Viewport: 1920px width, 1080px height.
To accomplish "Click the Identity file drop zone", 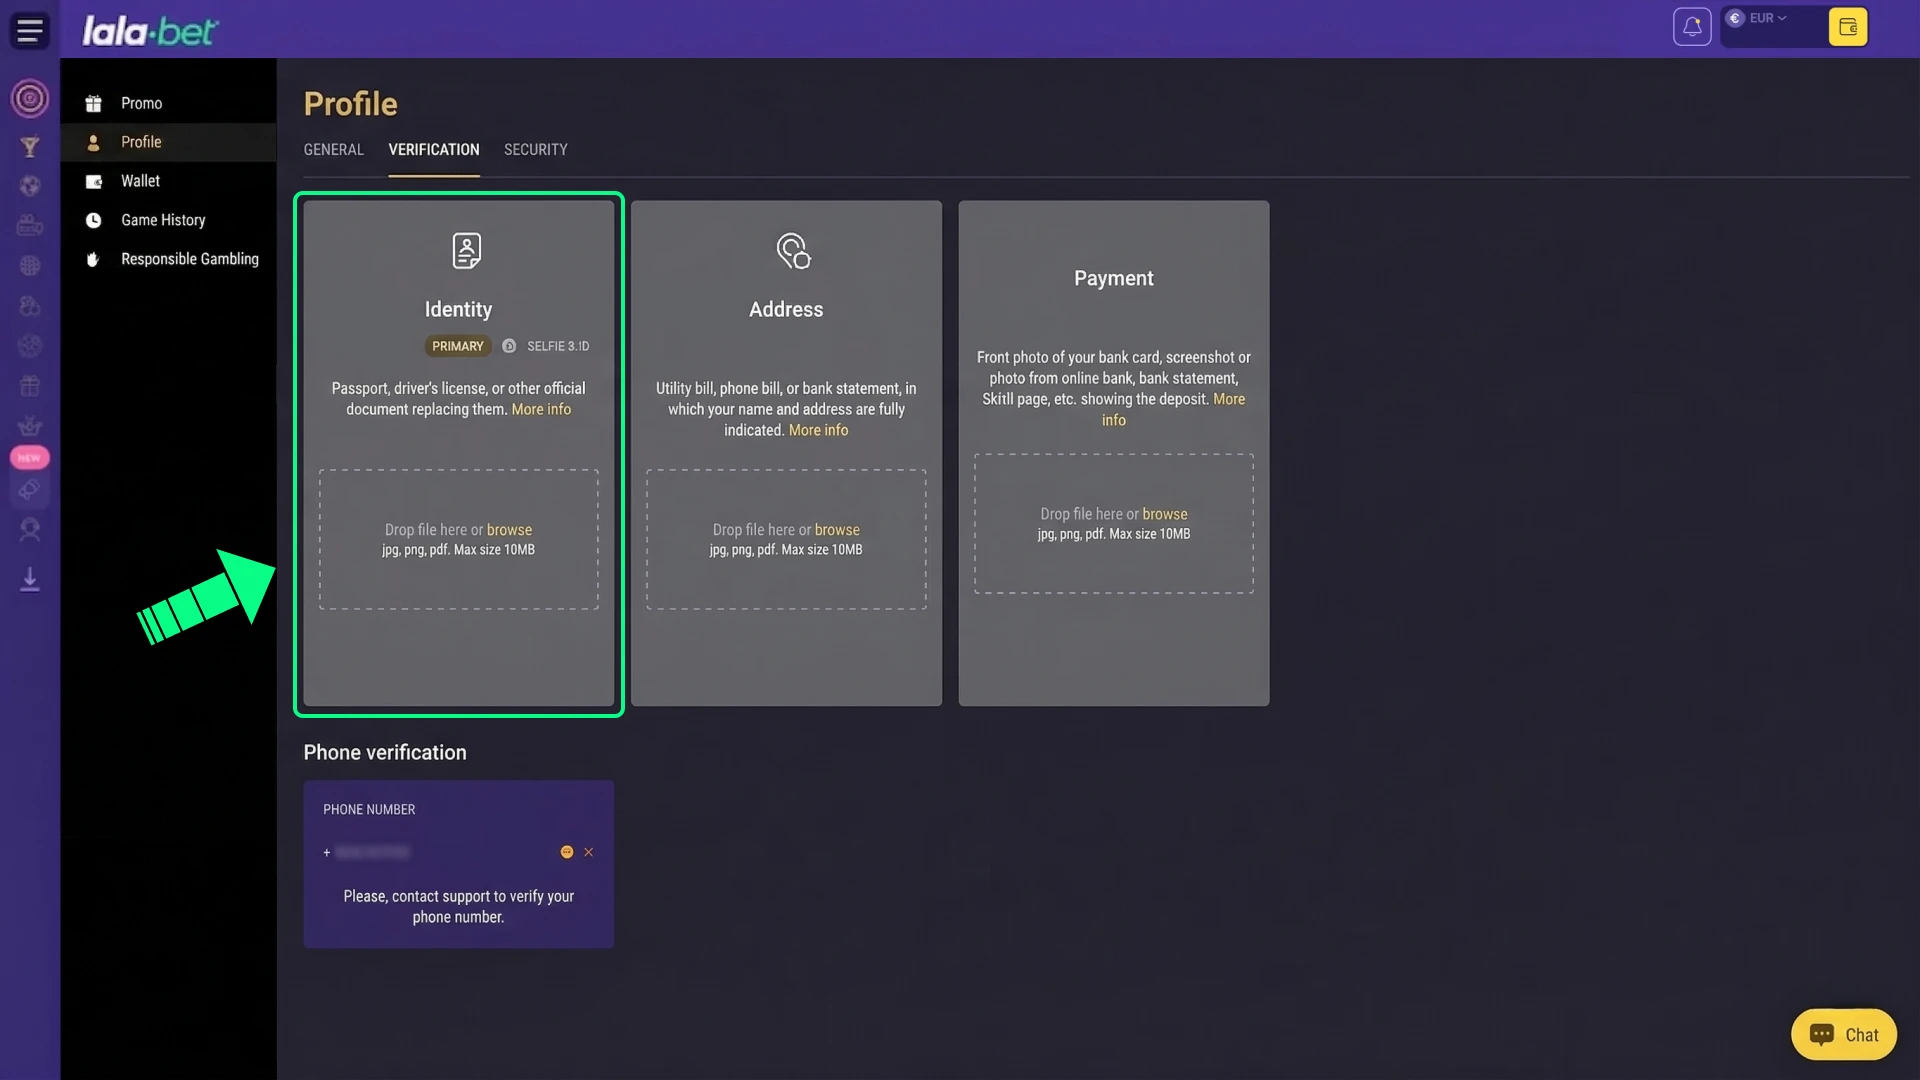I will tap(459, 540).
